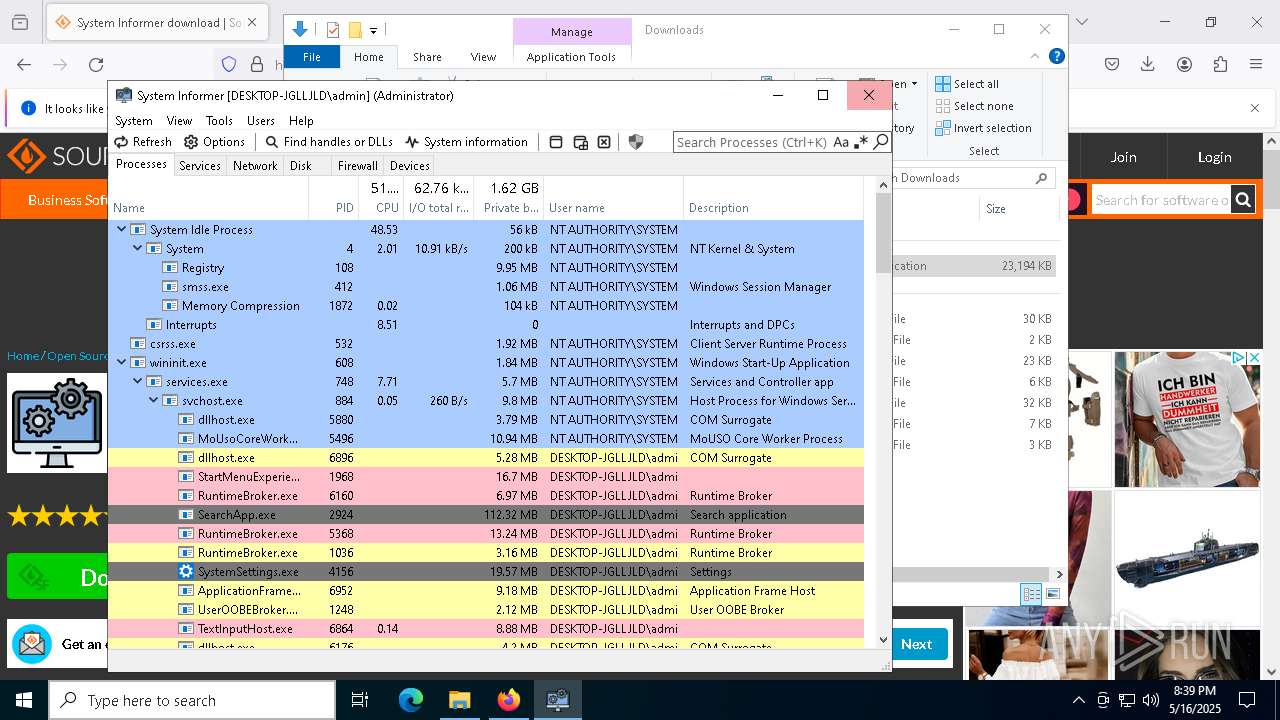Viewport: 1280px width, 720px height.
Task: Open Firefox hamburger application menu
Action: [1256, 64]
